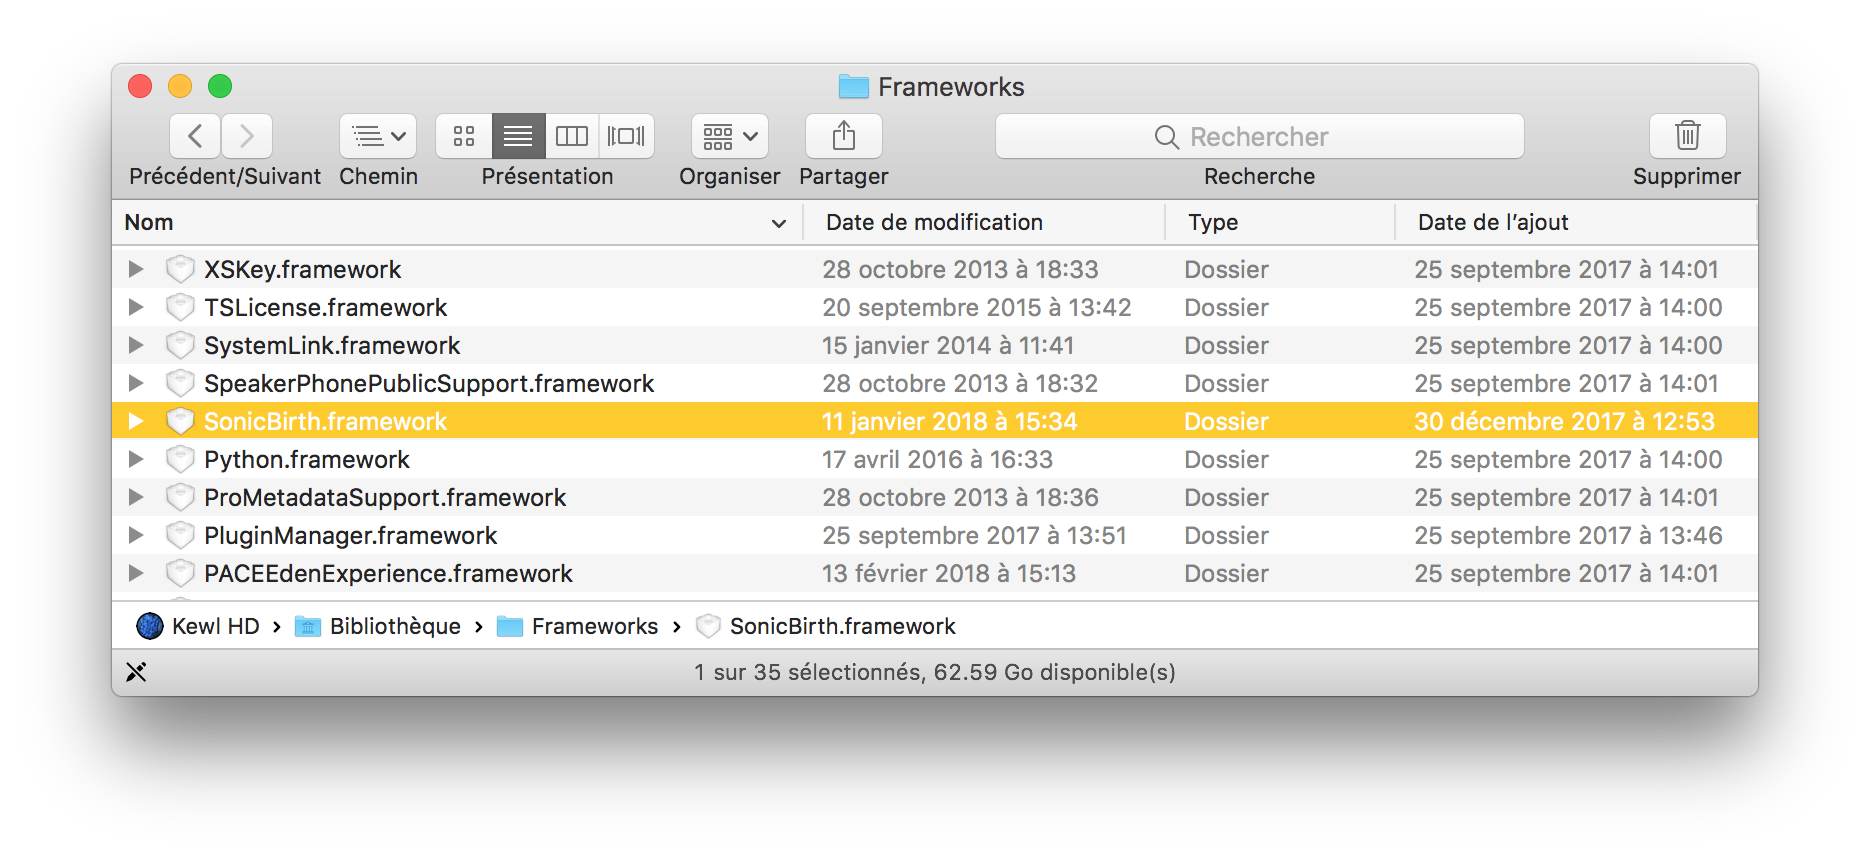Switch to list view
This screenshot has width=1870, height=856.
pos(518,136)
